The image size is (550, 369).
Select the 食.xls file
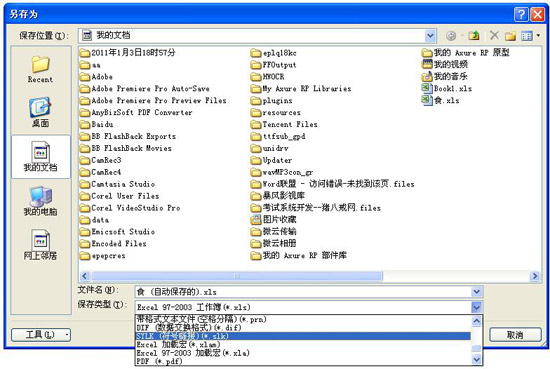coord(441,100)
